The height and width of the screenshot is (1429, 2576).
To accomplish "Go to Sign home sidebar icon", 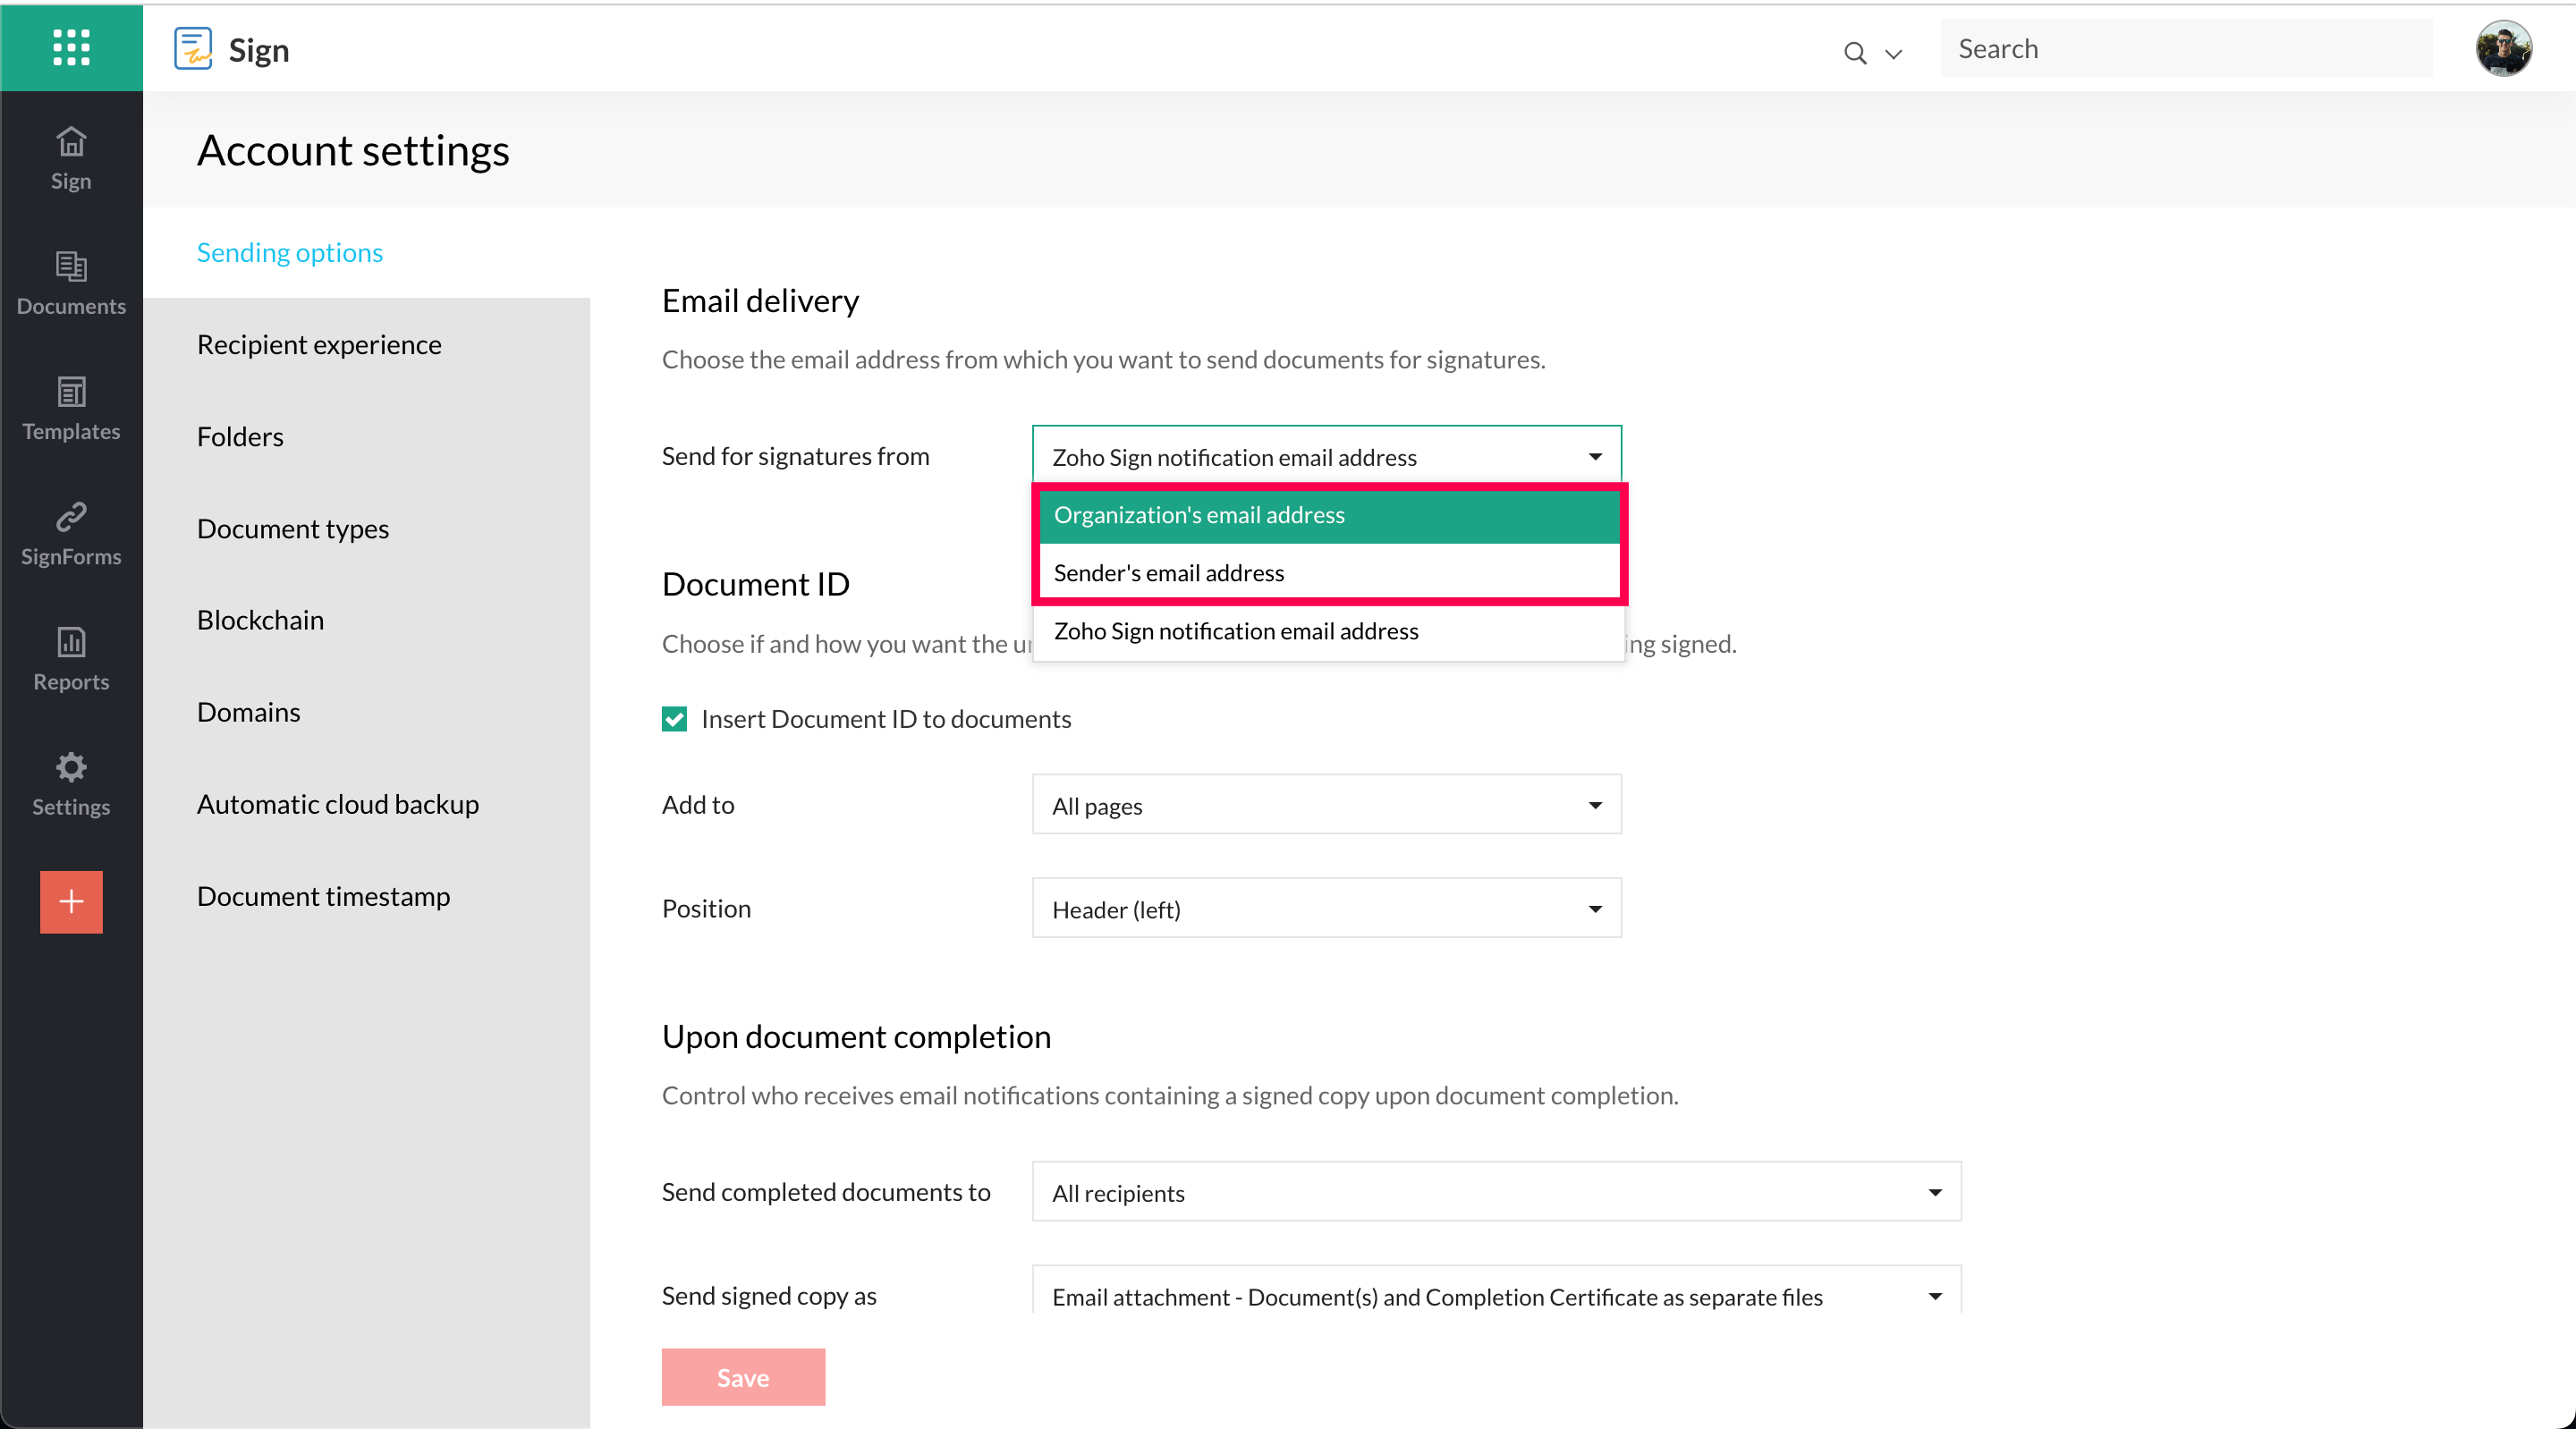I will (71, 157).
